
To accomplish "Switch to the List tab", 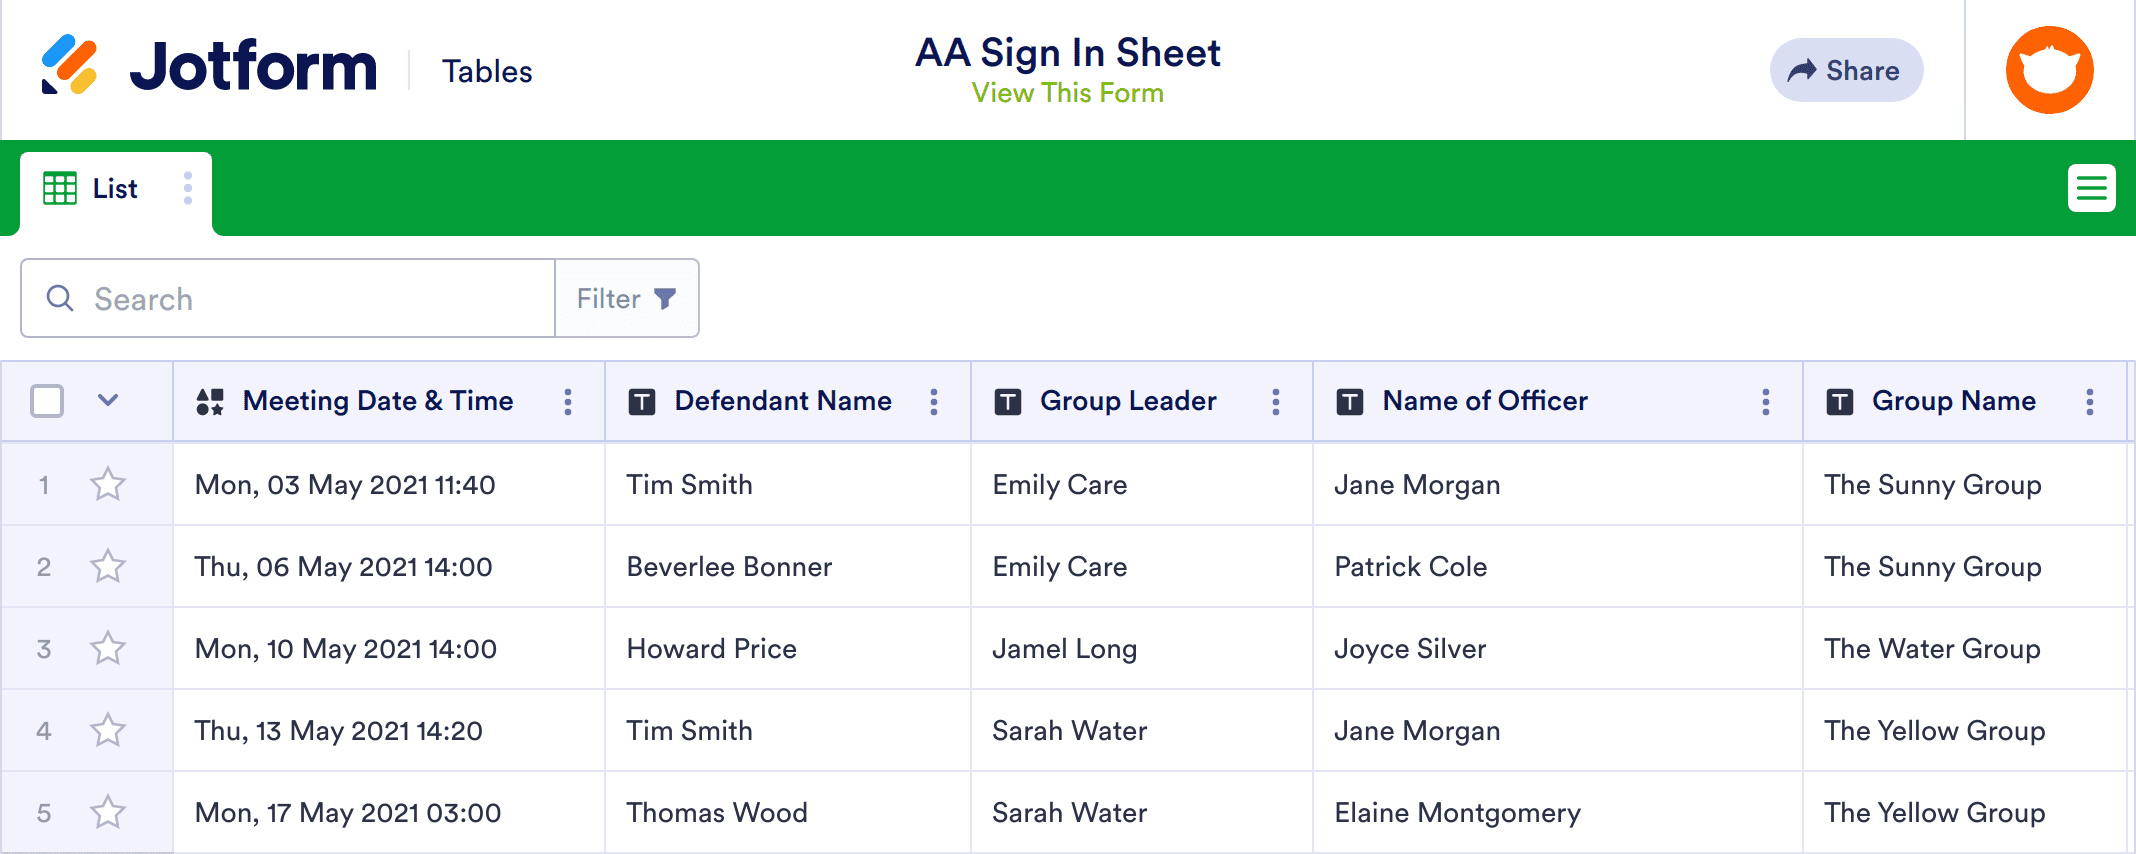I will point(115,189).
